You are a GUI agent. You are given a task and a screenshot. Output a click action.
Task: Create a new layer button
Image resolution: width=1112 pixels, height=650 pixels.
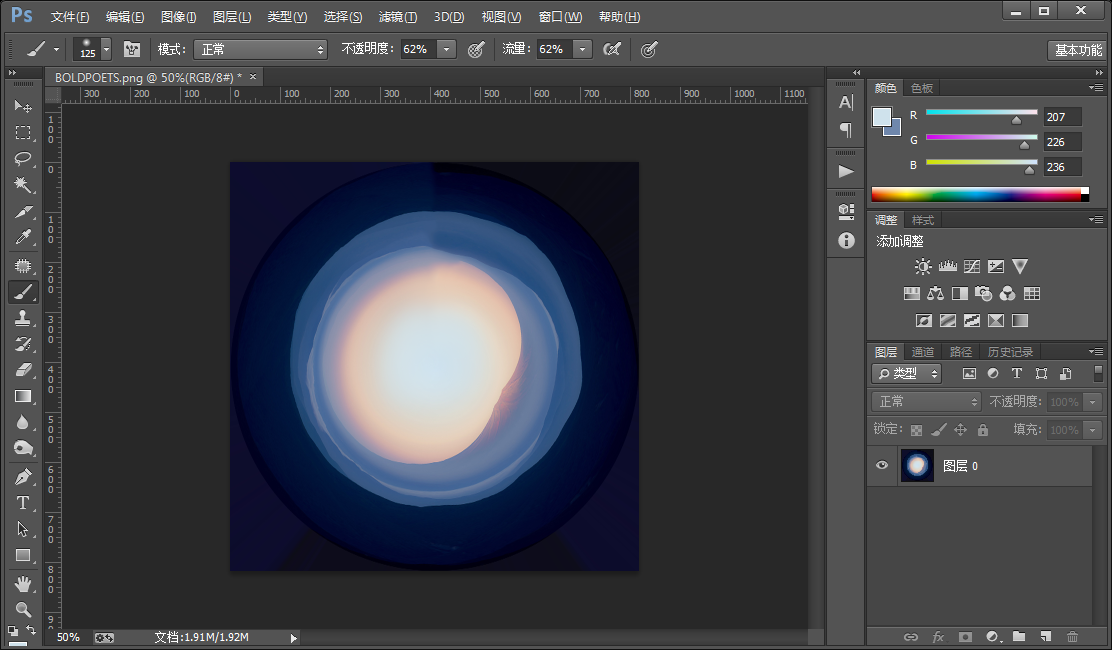pos(1045,637)
